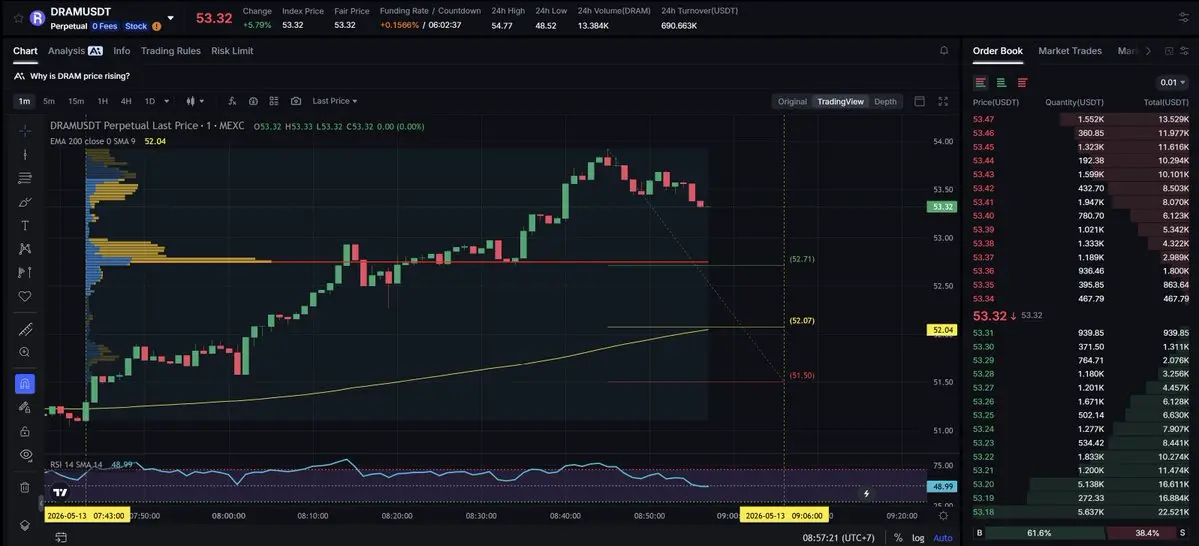This screenshot has height=546, width=1199.
Task: Toggle the magnet mode tool
Action: pos(24,384)
